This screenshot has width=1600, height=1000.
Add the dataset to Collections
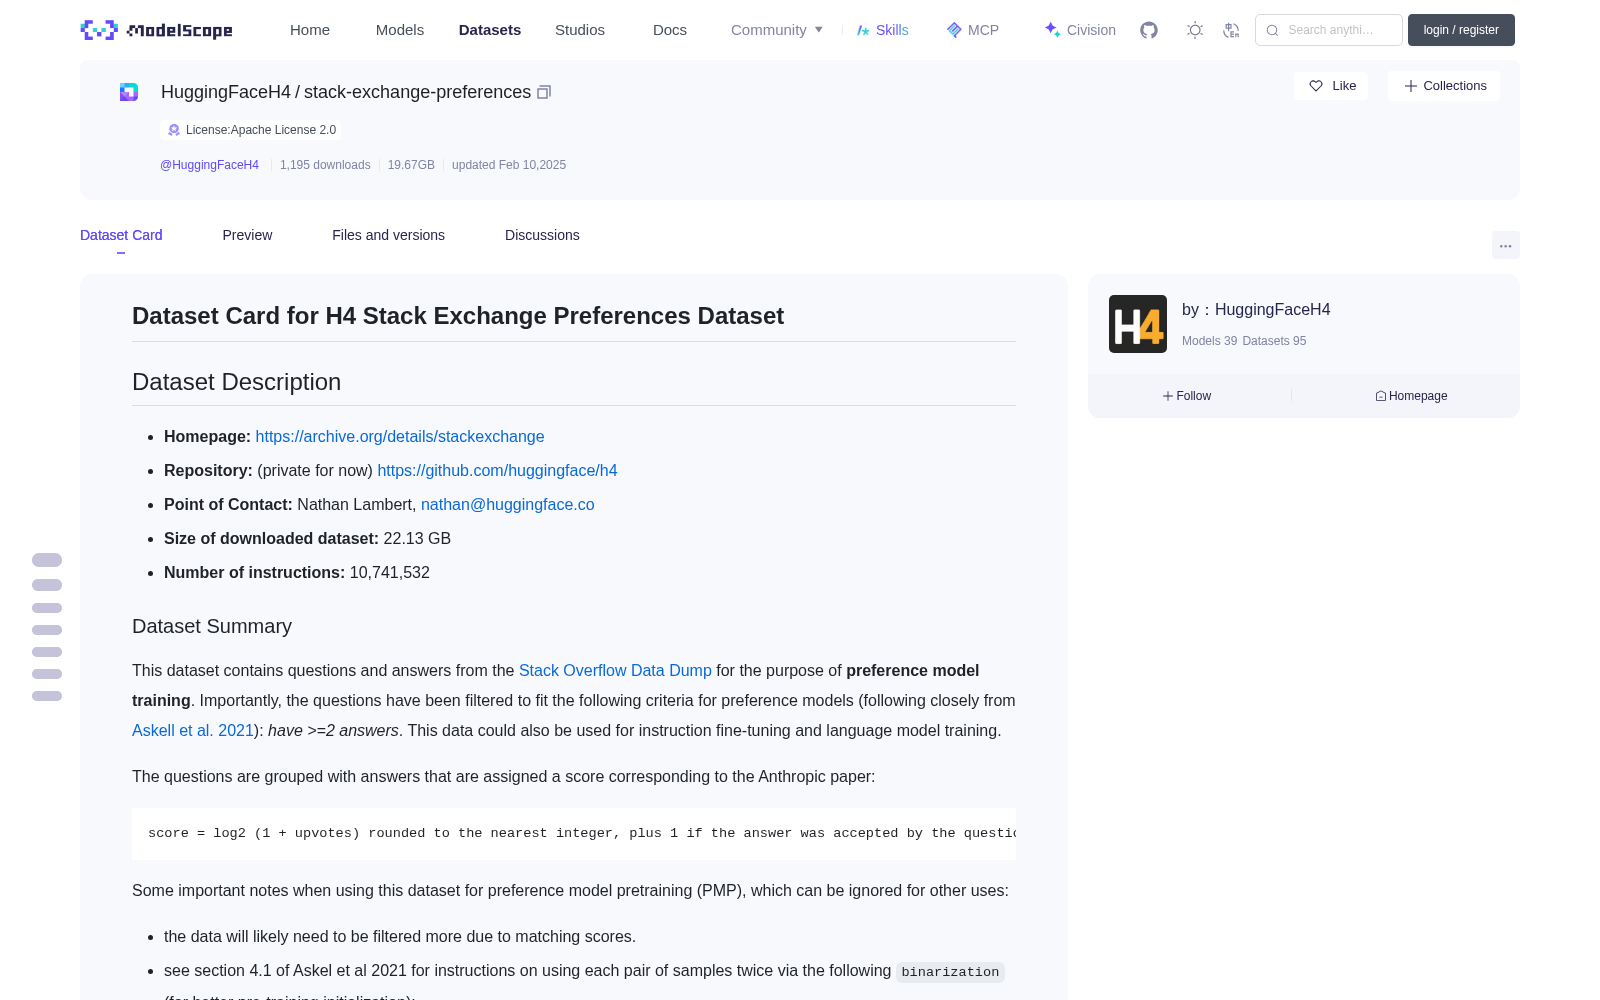(x=1444, y=86)
